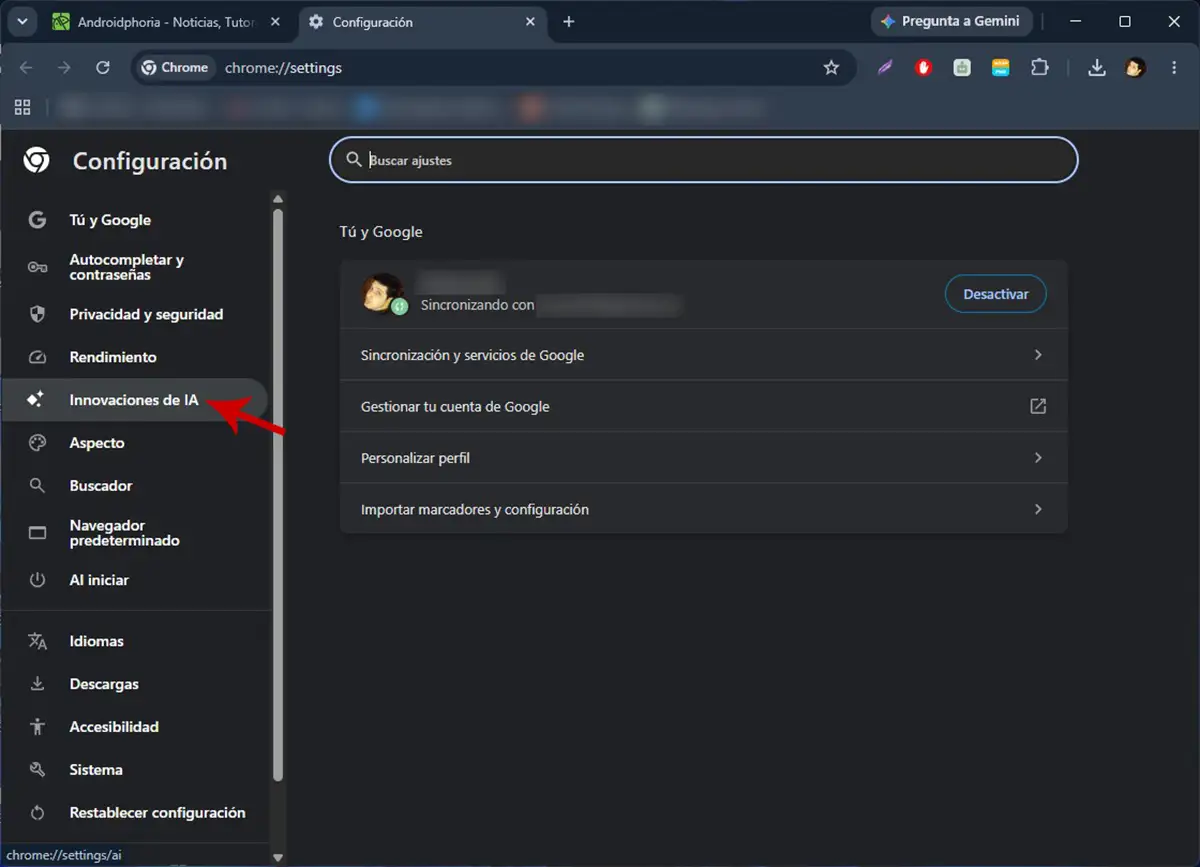
Task: Click the yellow card extension icon
Action: click(x=1001, y=68)
